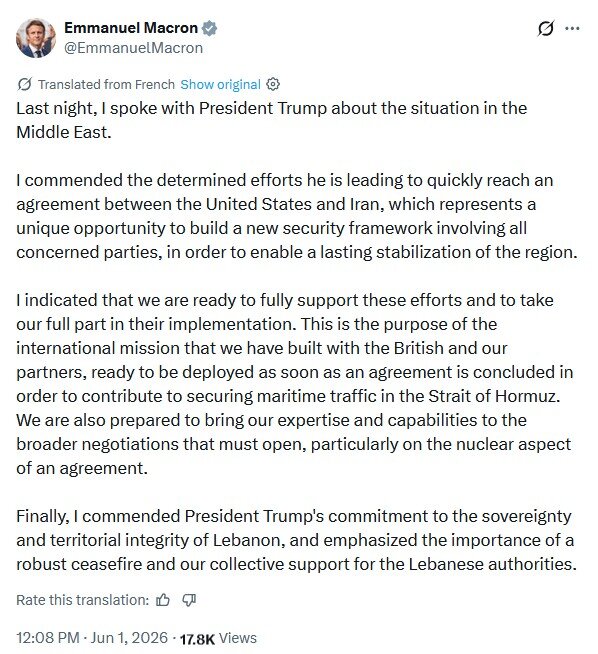The height and width of the screenshot is (654, 598).
Task: Click the blue verified badge
Action: [x=209, y=28]
